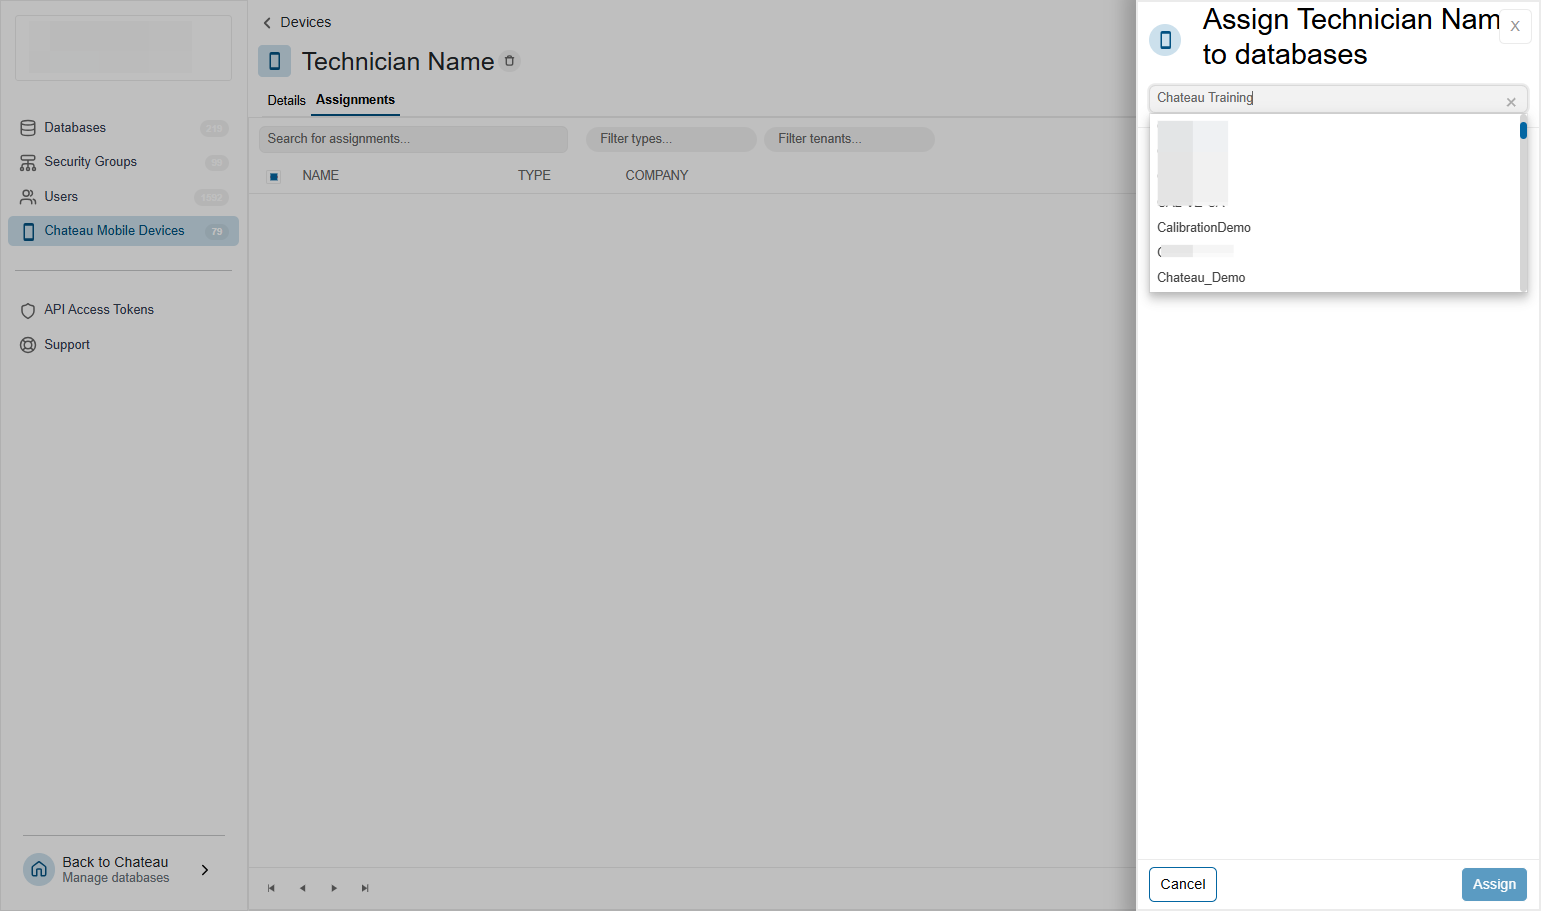Open Chateau Mobile Devices section
Image resolution: width=1541 pixels, height=911 pixels.
123,231
